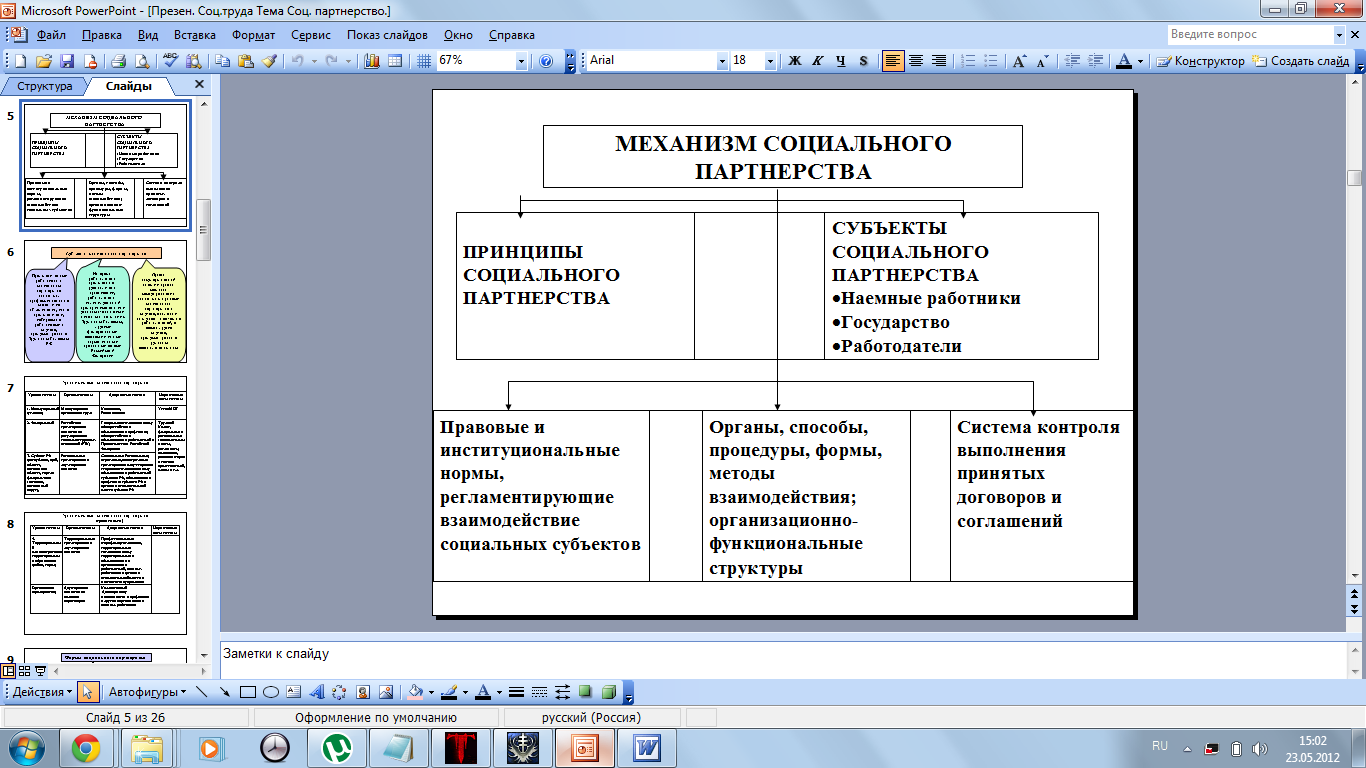Screen dimensions: 1366x768
Task: Expand the line color dropdown arrow
Action: [465, 692]
